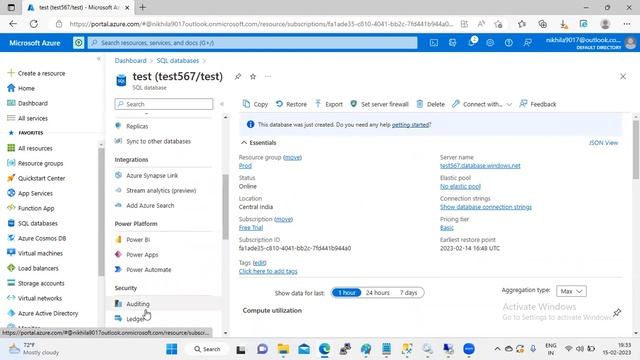This screenshot has width=640, height=360.
Task: Click the Azure global search box
Action: (x=253, y=42)
